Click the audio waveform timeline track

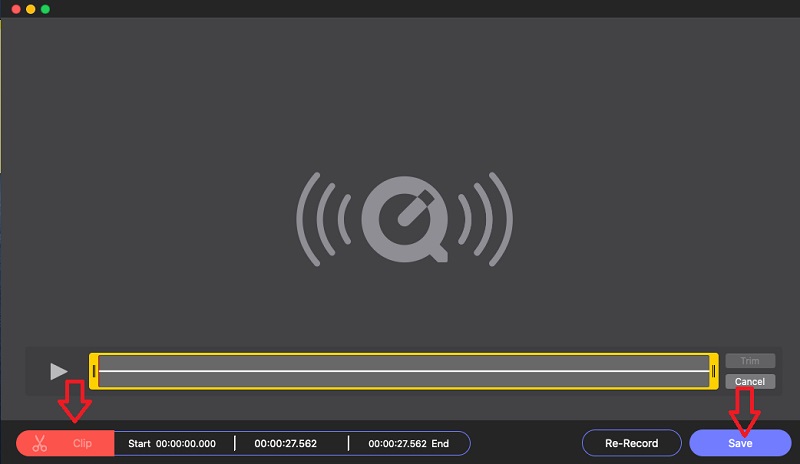pyautogui.click(x=404, y=371)
